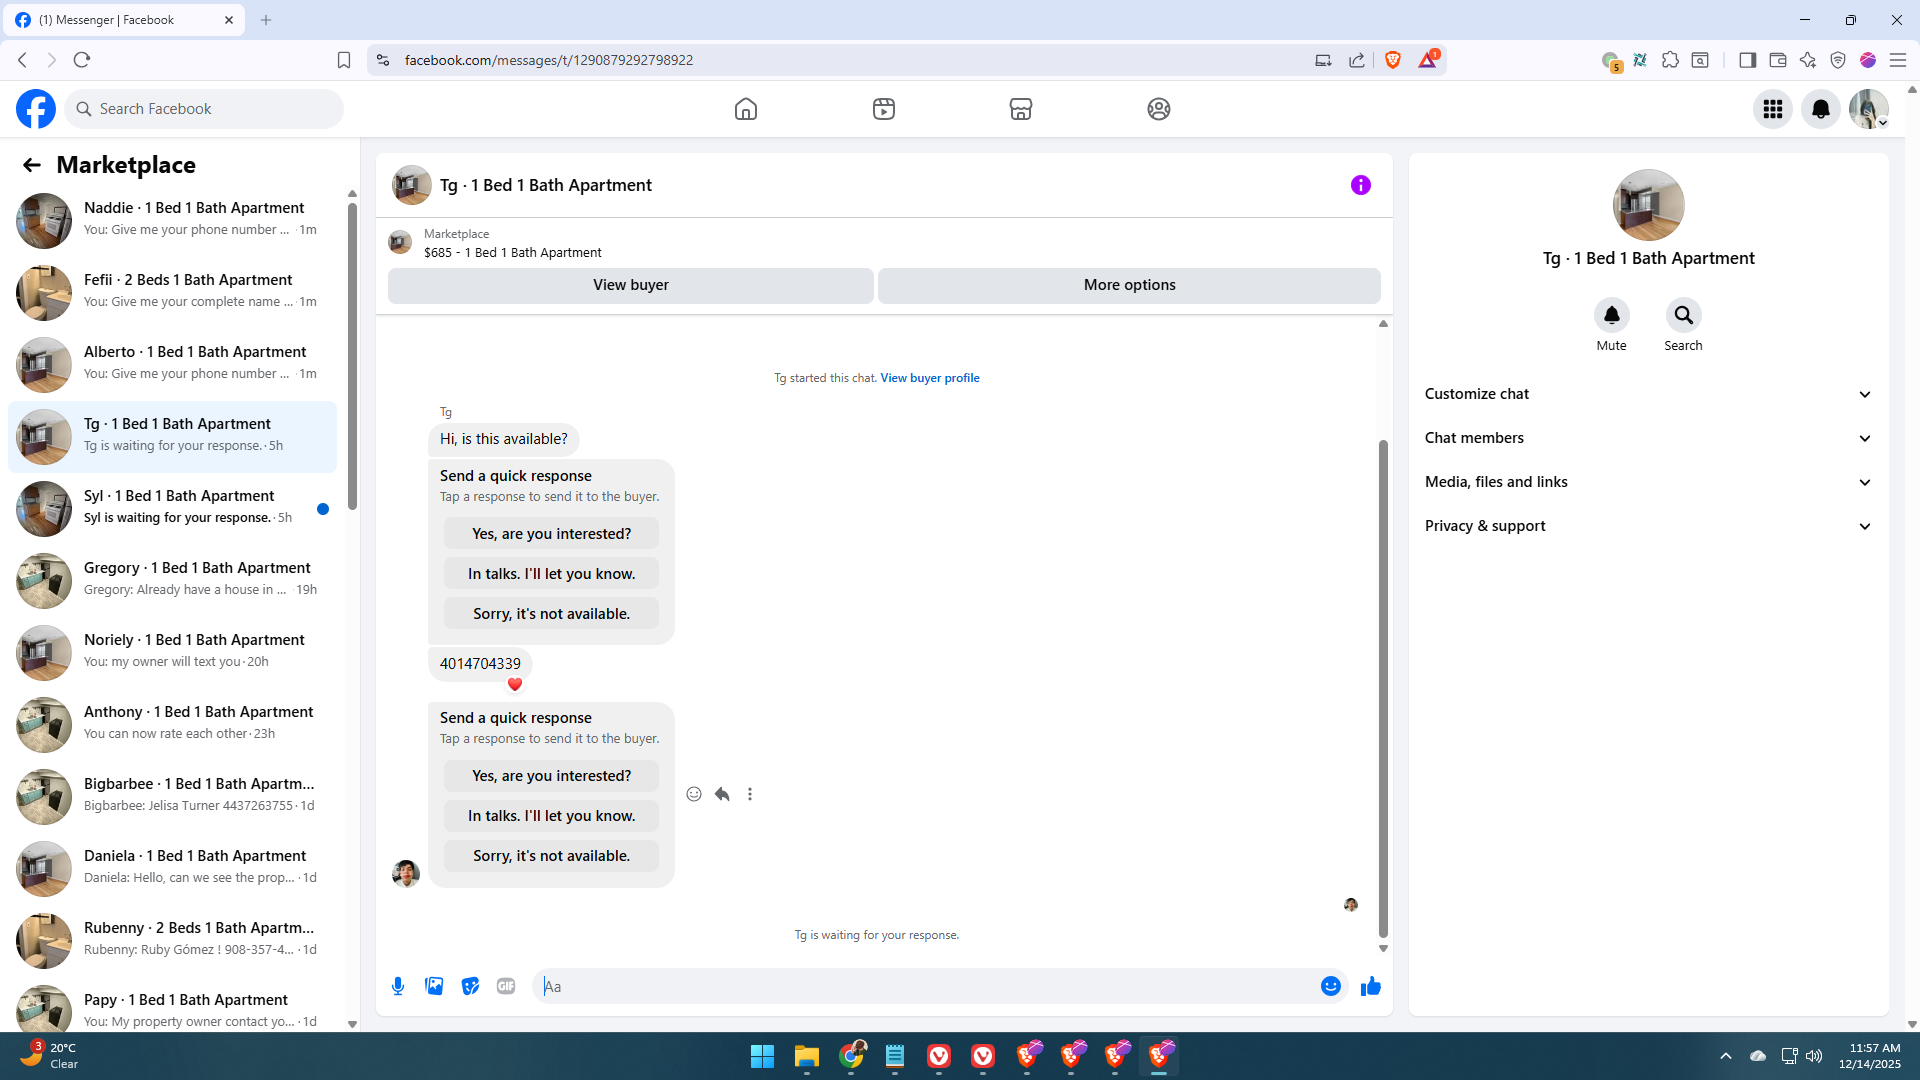The width and height of the screenshot is (1920, 1080).
Task: Open Home tab in top navigation
Action: (745, 109)
